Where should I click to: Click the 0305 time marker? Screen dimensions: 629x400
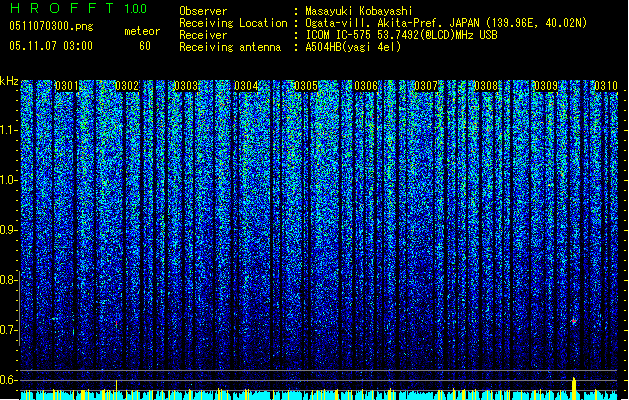tap(306, 86)
